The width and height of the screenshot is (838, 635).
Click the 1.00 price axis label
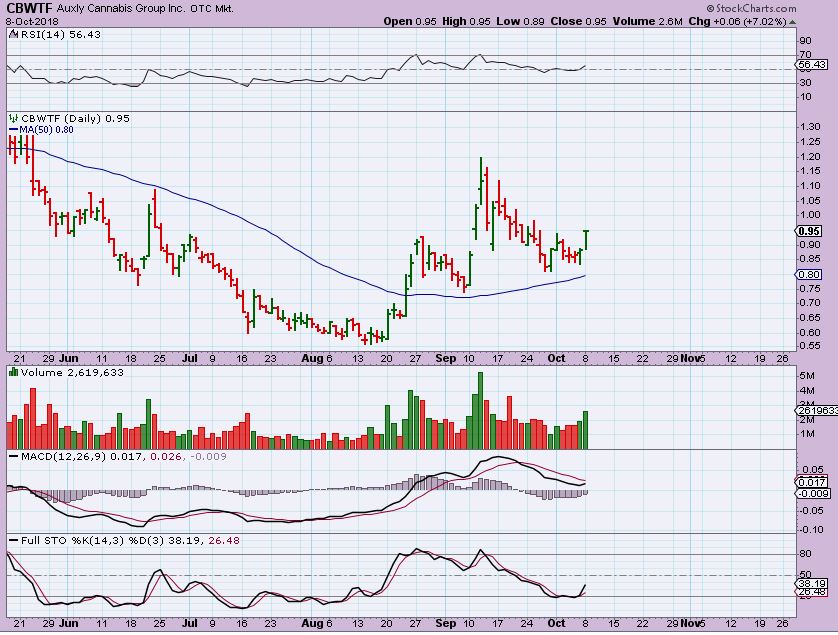click(809, 215)
